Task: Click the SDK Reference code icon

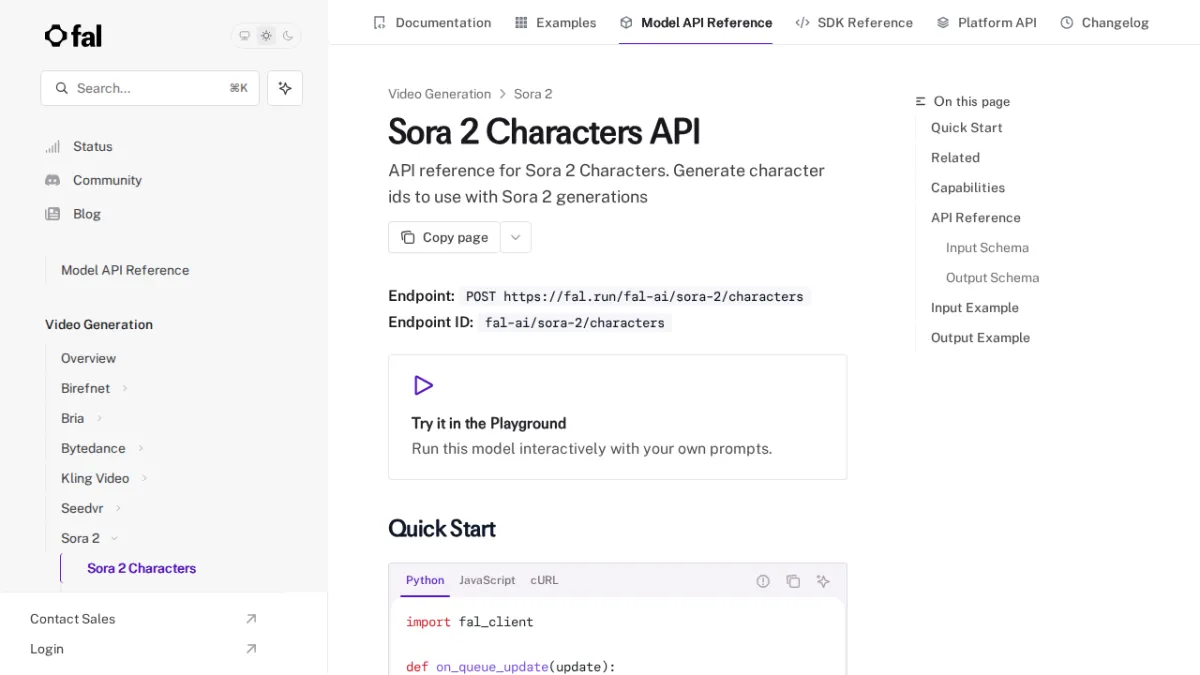Action: [802, 22]
